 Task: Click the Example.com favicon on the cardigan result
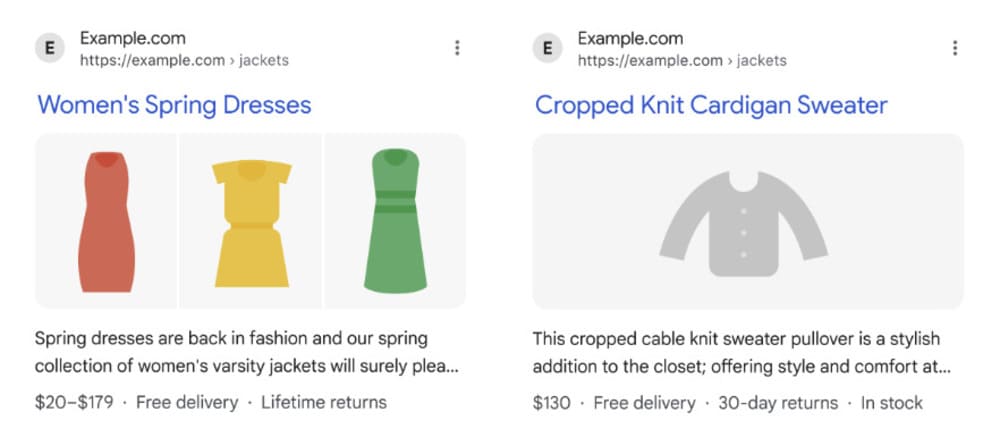point(547,48)
